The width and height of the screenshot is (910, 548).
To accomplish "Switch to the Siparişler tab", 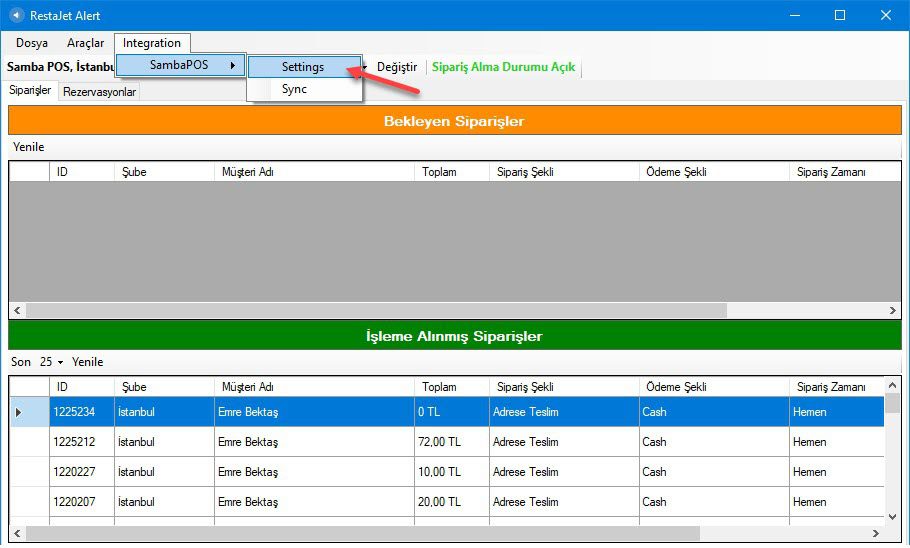I will pyautogui.click(x=30, y=91).
